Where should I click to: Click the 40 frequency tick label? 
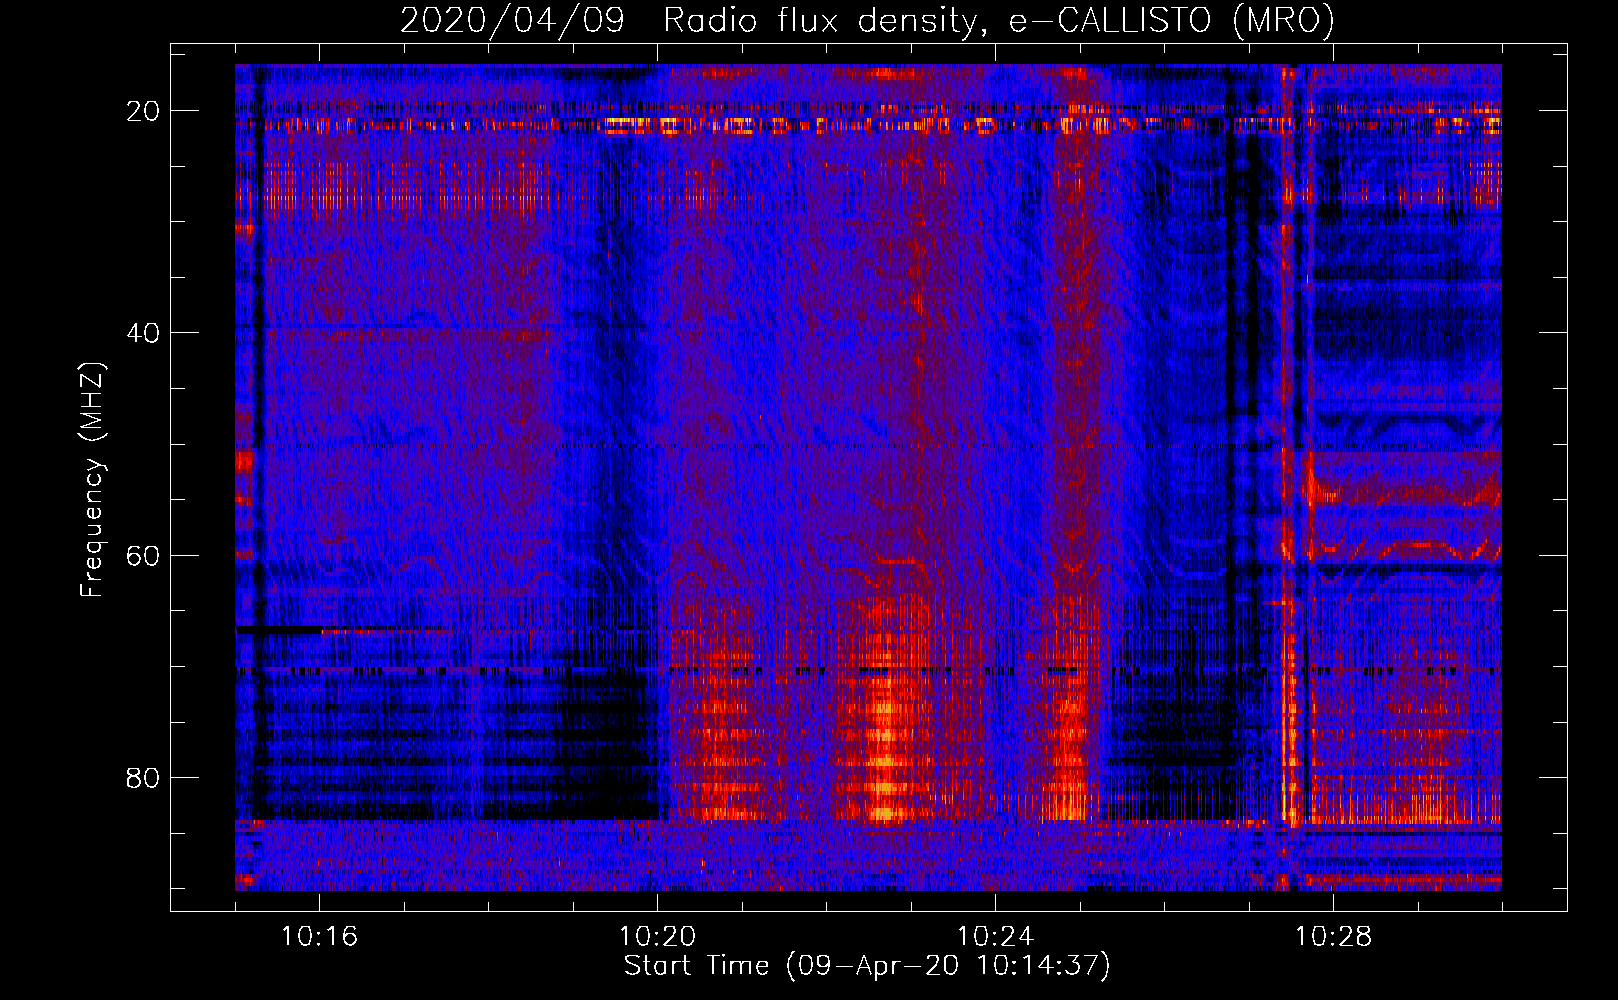pos(143,333)
